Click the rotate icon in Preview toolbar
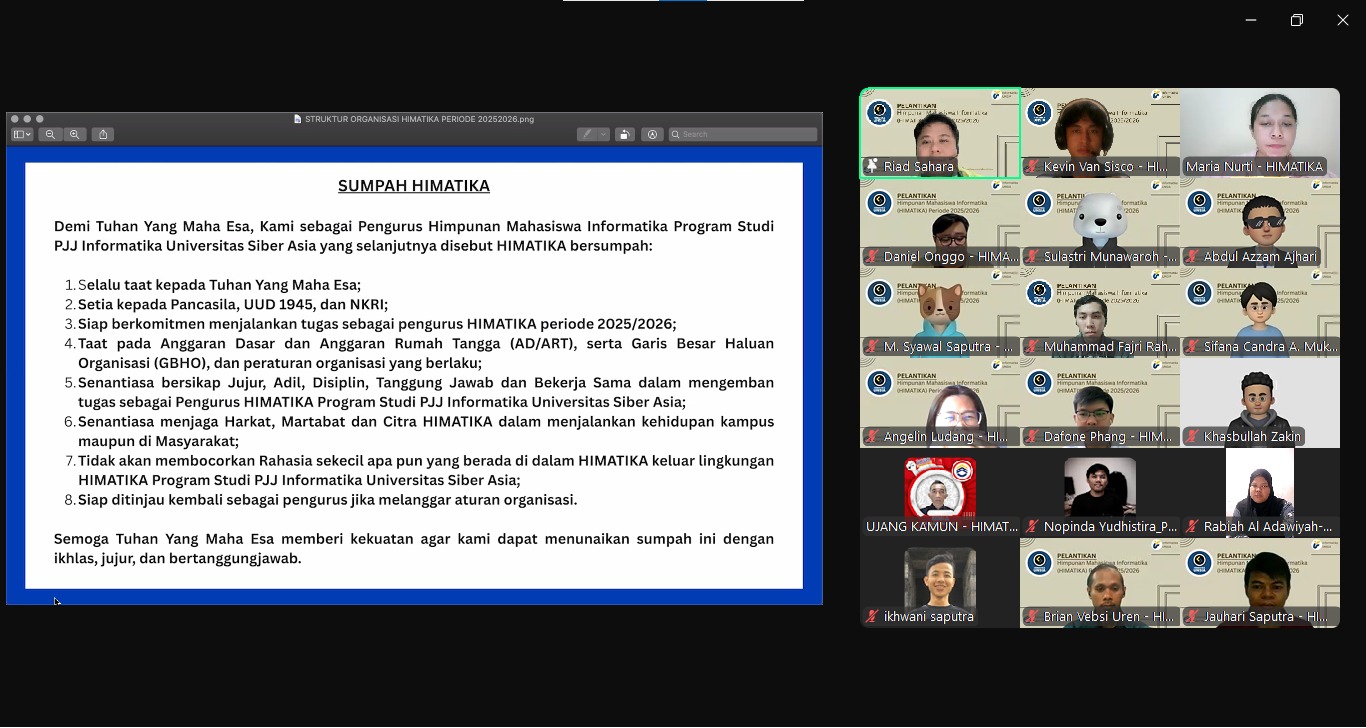This screenshot has height=728, width=1366. 624,134
